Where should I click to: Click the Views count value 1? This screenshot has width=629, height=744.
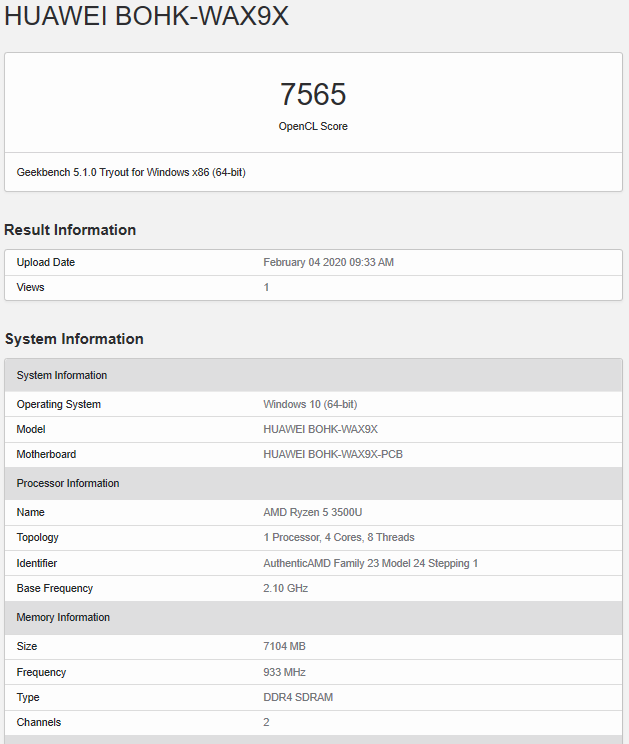pos(266,287)
